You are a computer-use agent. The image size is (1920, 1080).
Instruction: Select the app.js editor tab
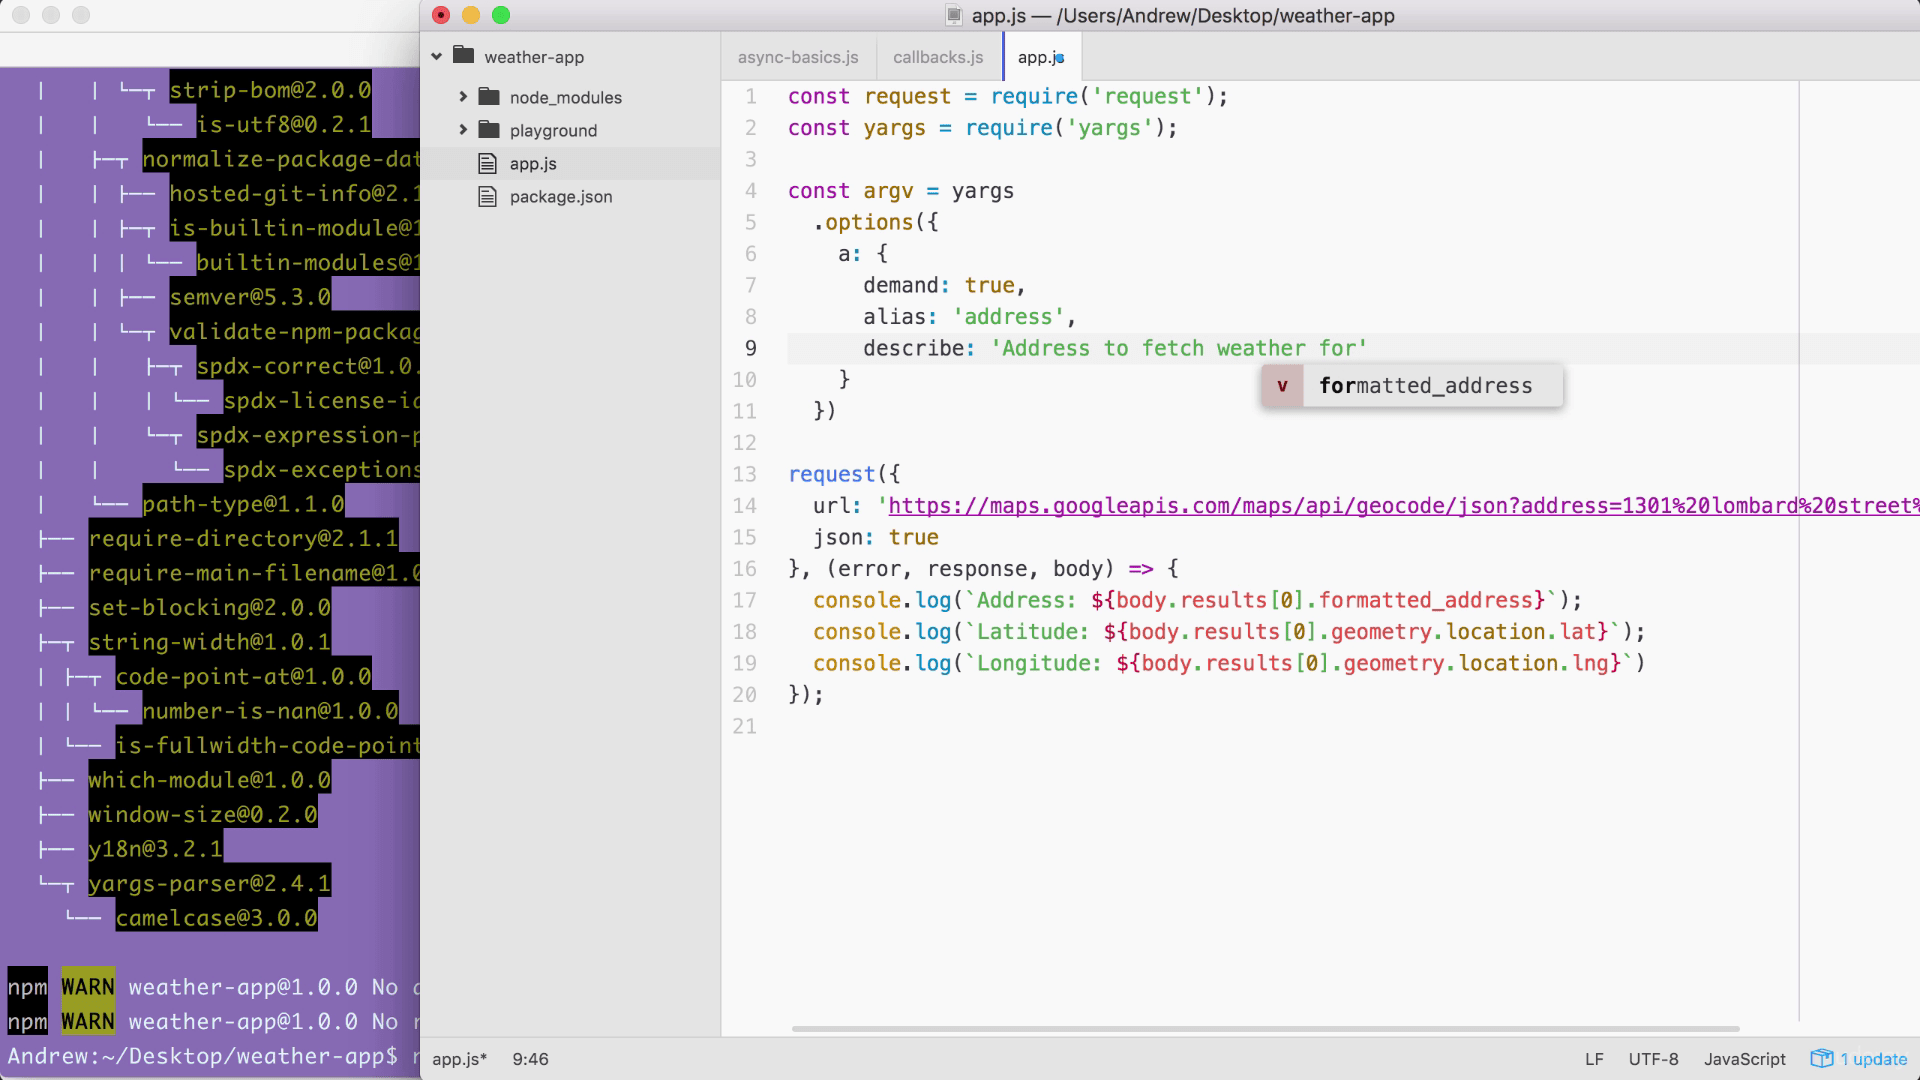pos(1040,57)
